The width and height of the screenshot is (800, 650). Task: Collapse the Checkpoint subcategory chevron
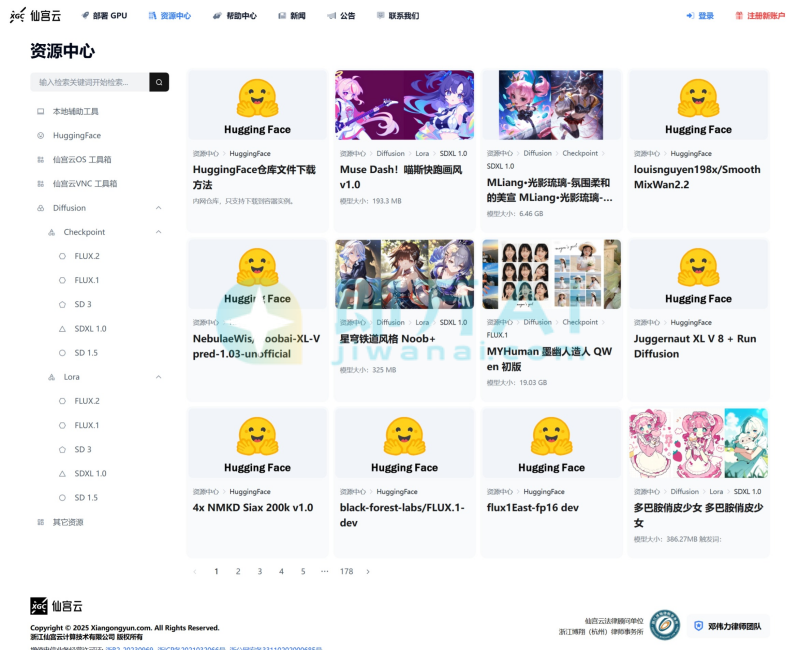tap(159, 232)
